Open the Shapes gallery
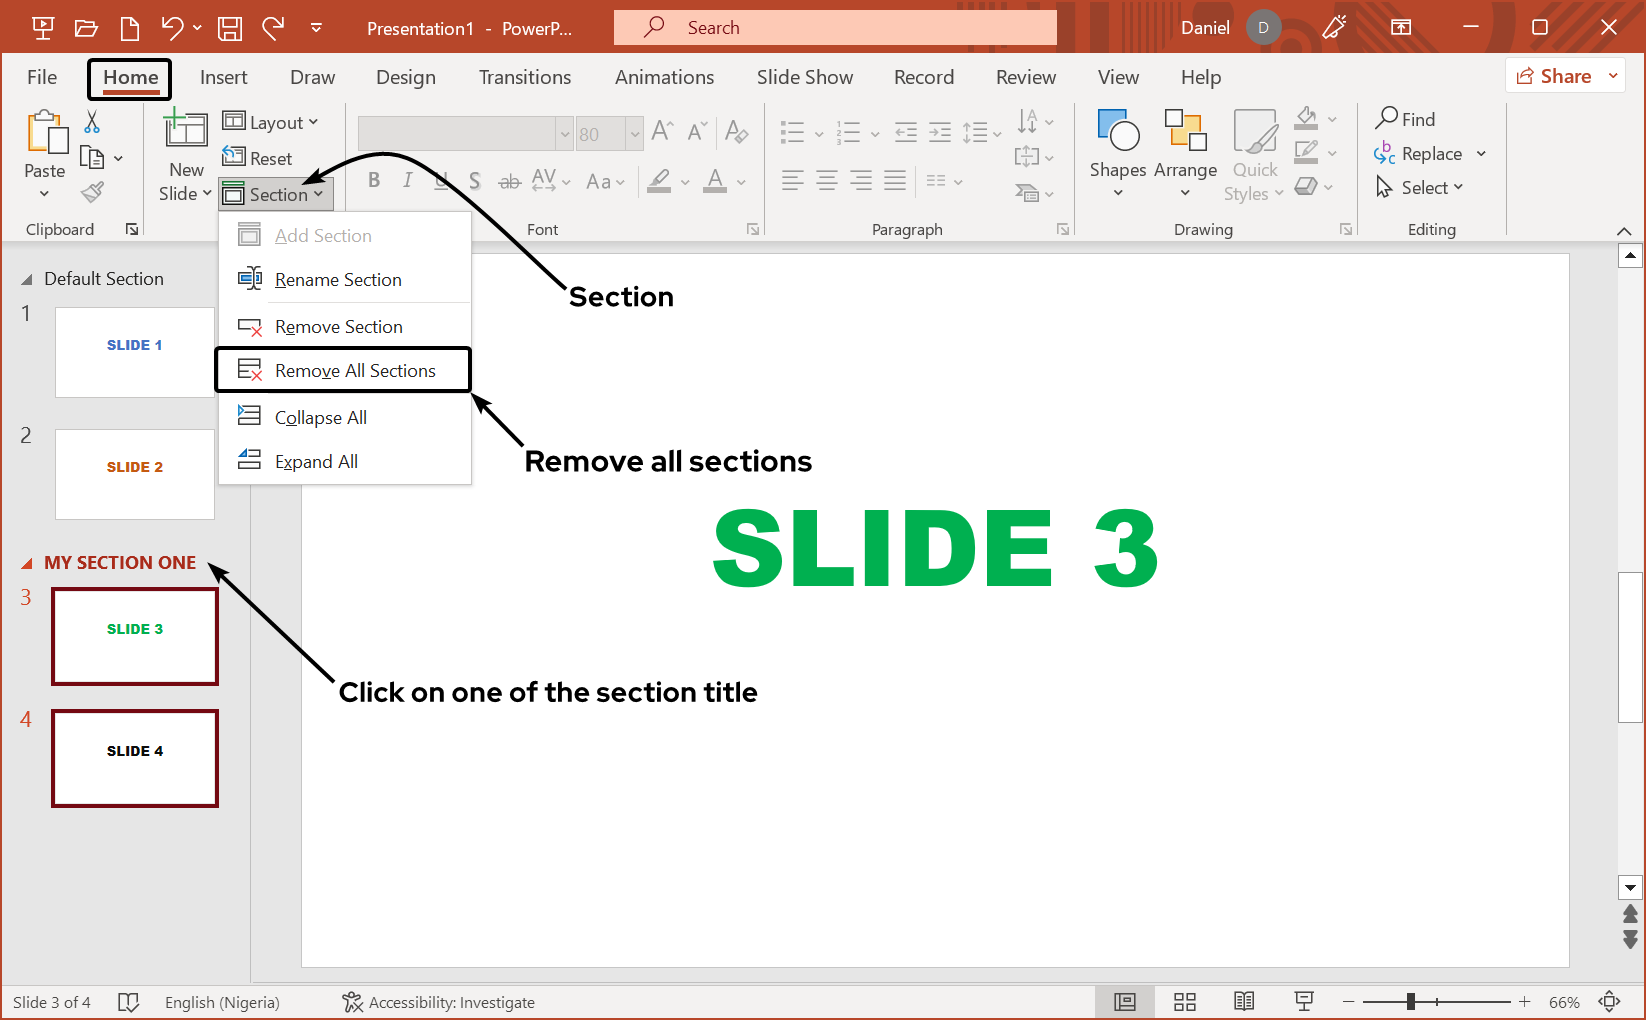This screenshot has width=1646, height=1020. 1118,152
